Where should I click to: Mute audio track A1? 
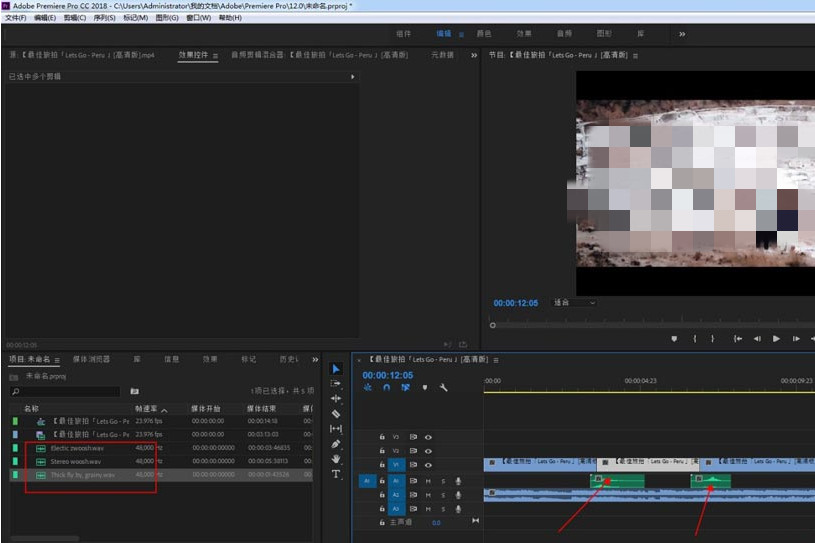click(x=428, y=481)
